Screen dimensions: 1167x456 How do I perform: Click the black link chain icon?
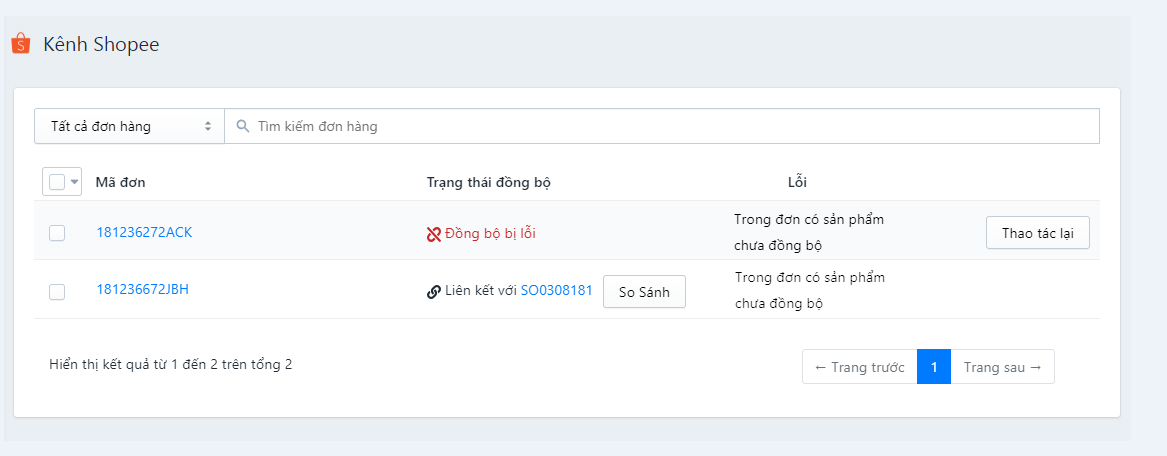[434, 292]
